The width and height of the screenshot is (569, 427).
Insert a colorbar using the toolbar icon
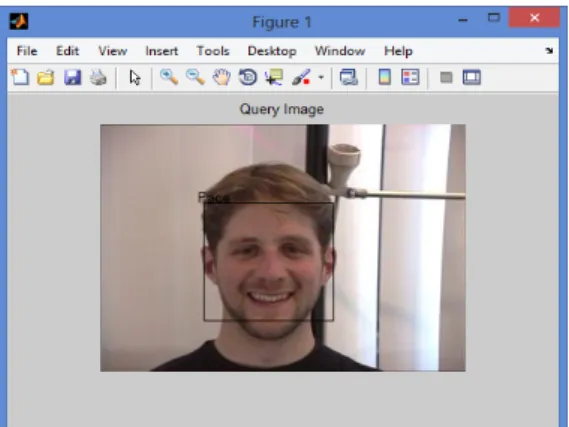click(385, 77)
